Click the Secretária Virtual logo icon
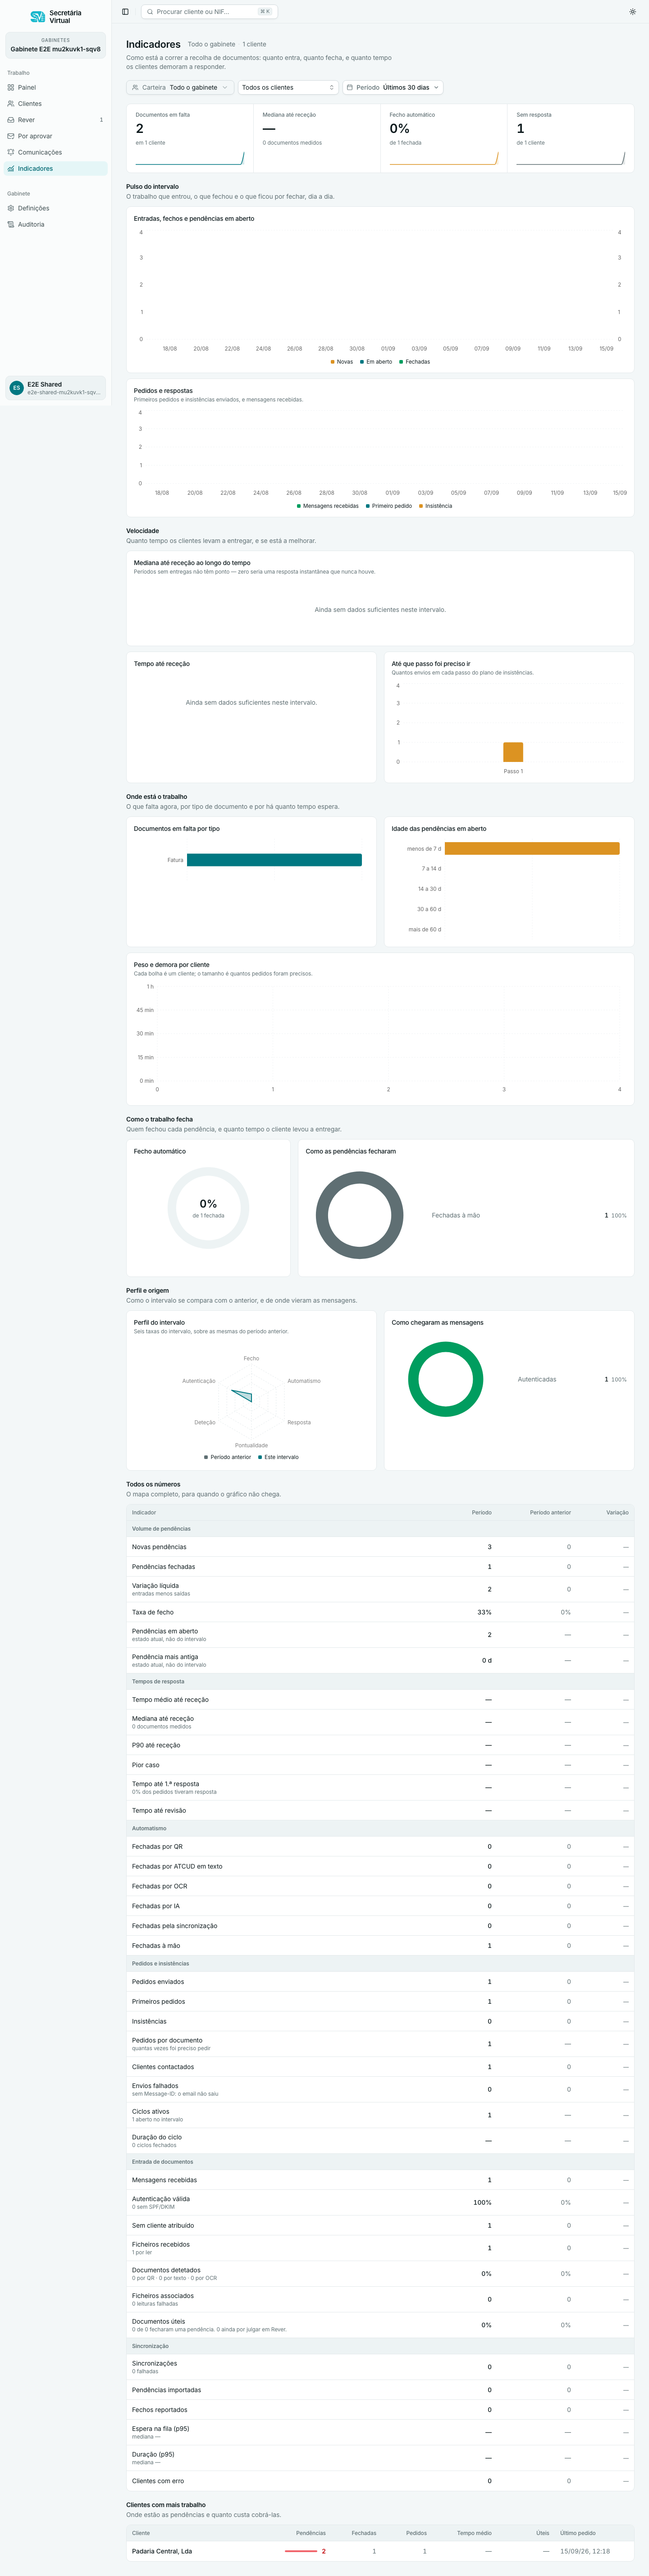The image size is (649, 2576). tap(37, 17)
